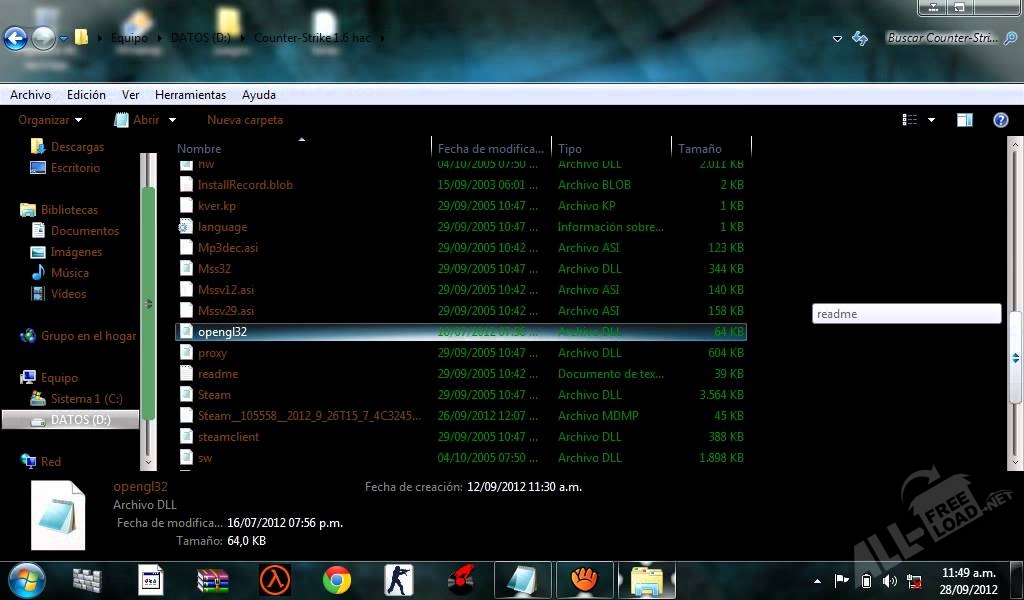The image size is (1024, 600).
Task: Click the Back navigation arrow
Action: [15, 39]
